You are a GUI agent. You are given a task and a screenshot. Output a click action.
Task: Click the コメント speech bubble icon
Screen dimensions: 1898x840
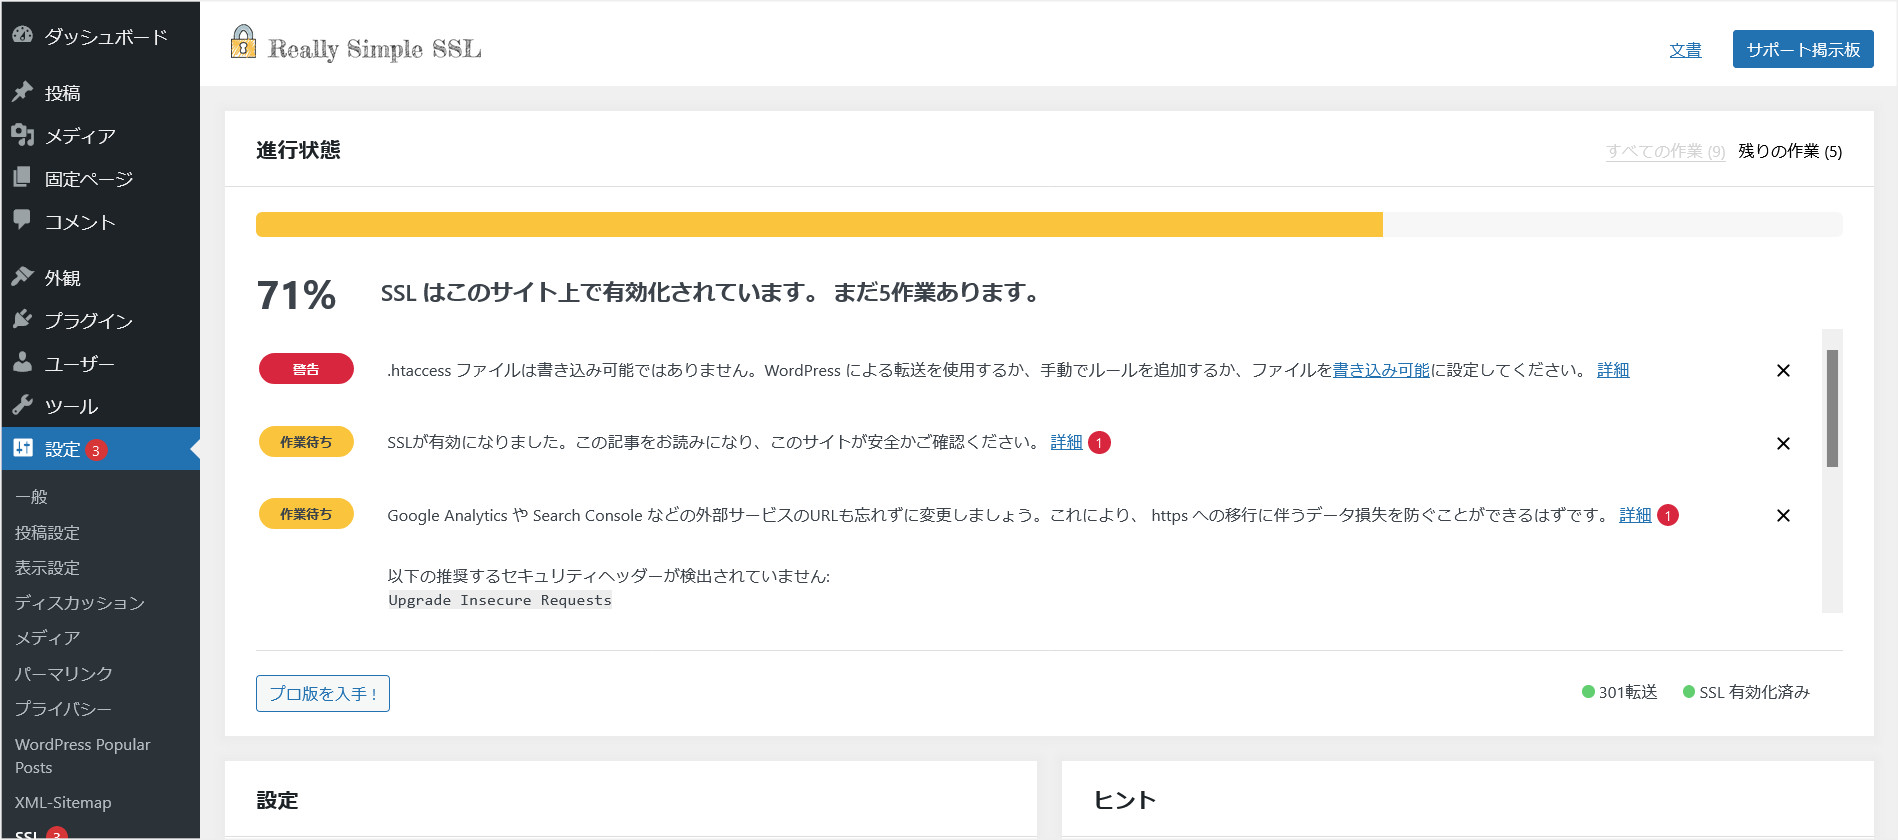23,220
